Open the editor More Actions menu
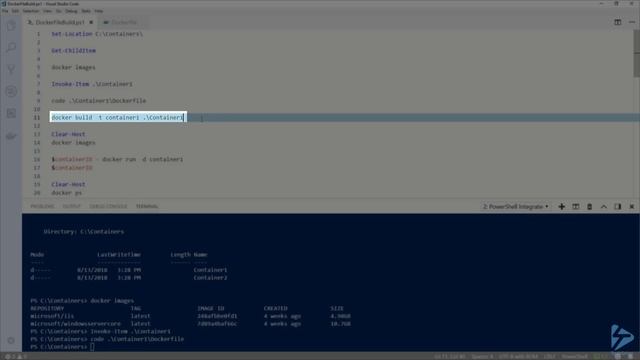This screenshot has height=360, width=640. coord(631,22)
